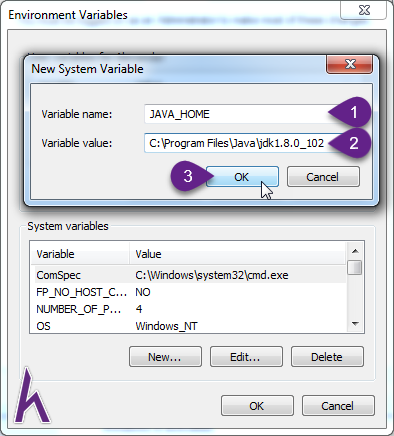Select the NO value of FP_NO_HOST_C
This screenshot has width=394, height=436.
coord(143,292)
